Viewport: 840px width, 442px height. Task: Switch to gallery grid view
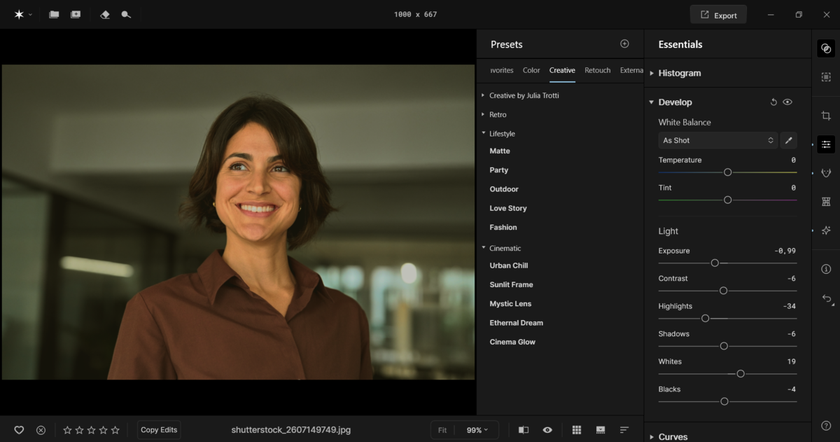coord(576,430)
